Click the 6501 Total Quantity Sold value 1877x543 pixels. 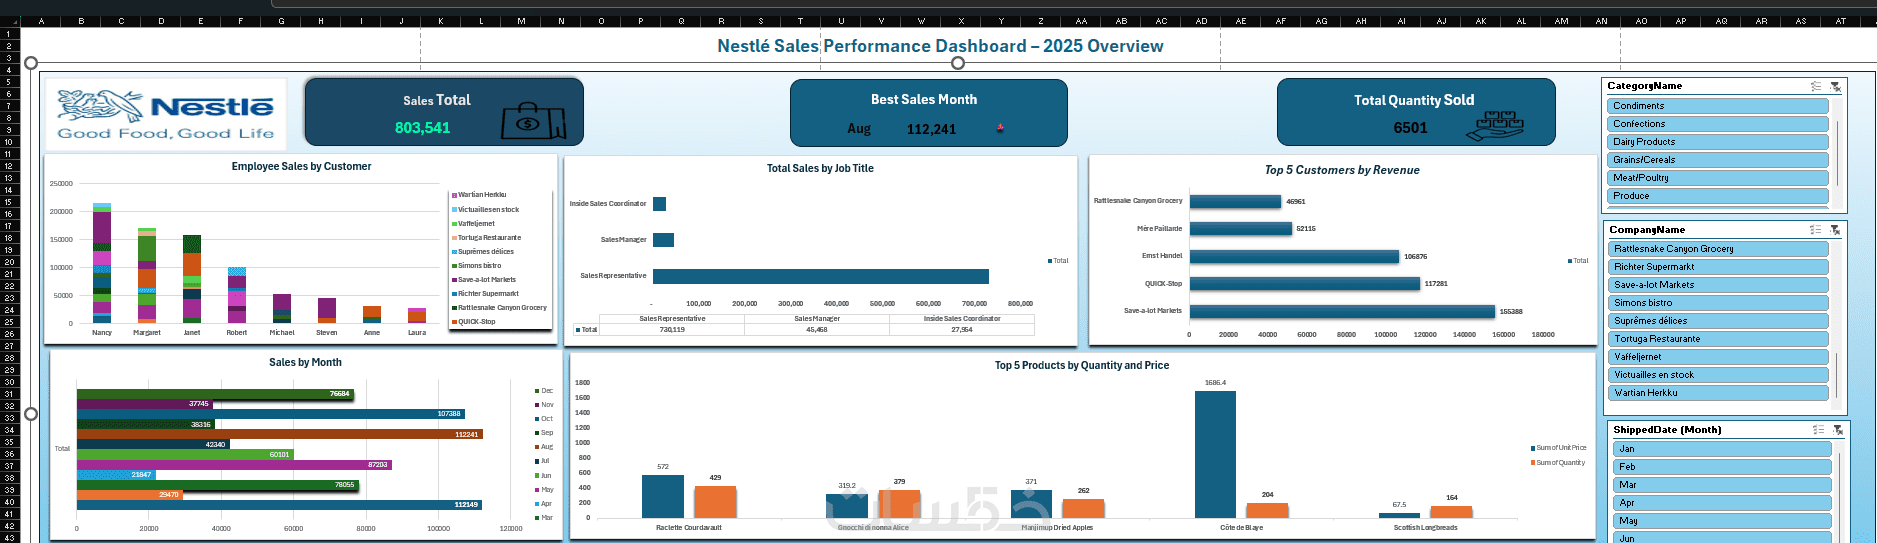pos(1410,128)
